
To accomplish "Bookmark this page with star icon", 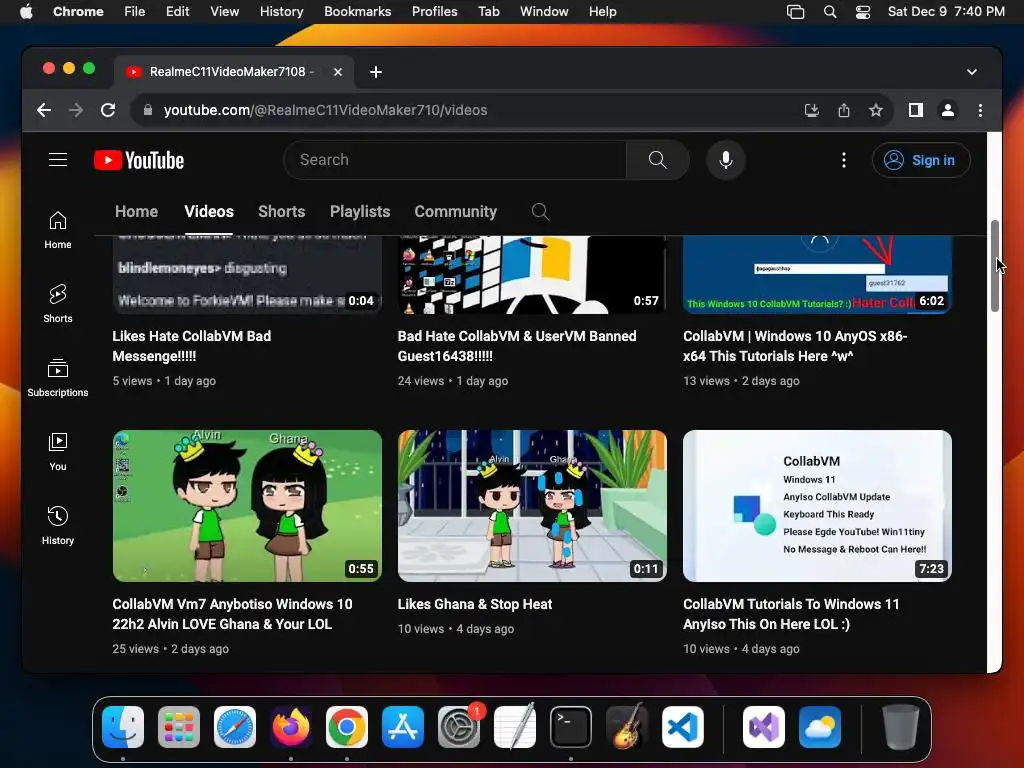I will pos(876,110).
